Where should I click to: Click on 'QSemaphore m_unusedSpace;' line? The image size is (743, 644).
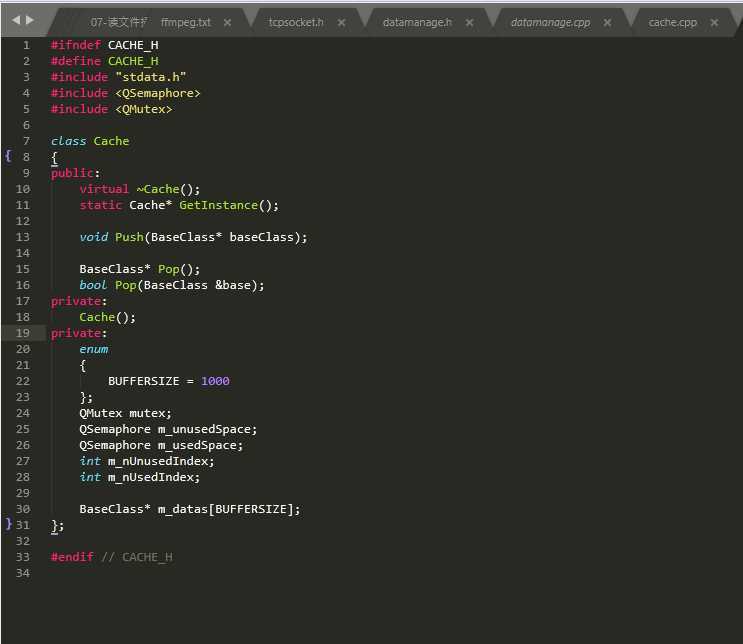pos(168,429)
